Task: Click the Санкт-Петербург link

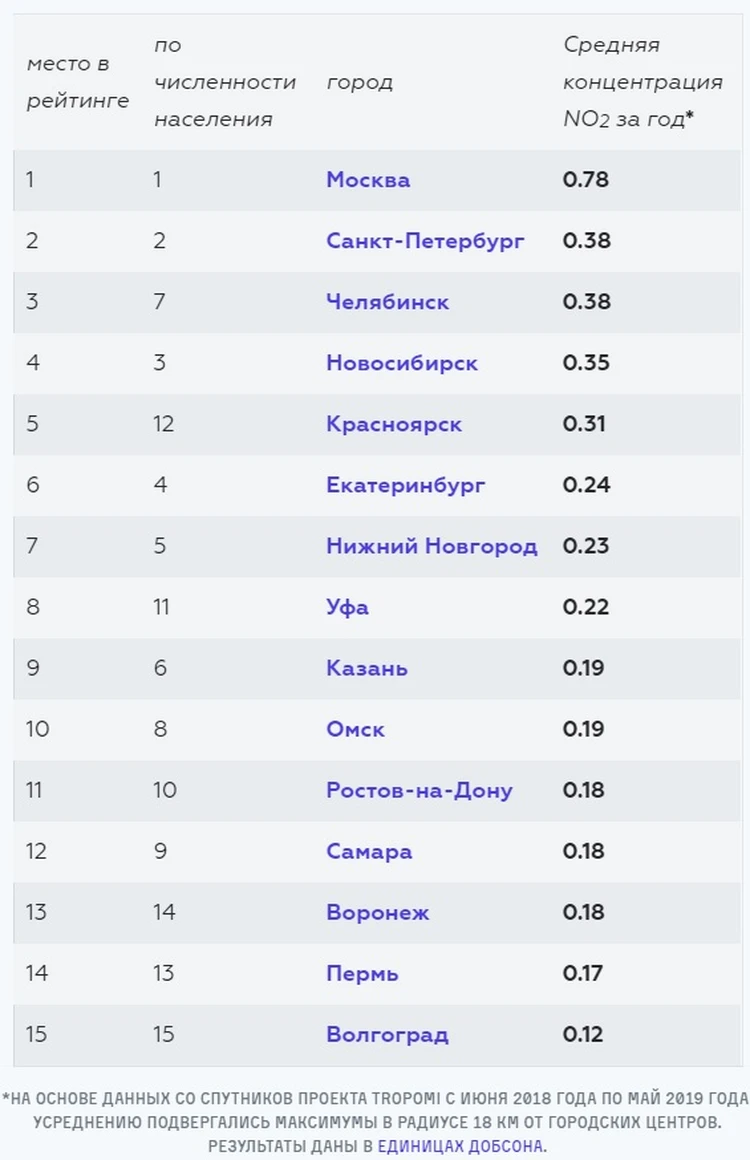Action: pyautogui.click(x=425, y=241)
